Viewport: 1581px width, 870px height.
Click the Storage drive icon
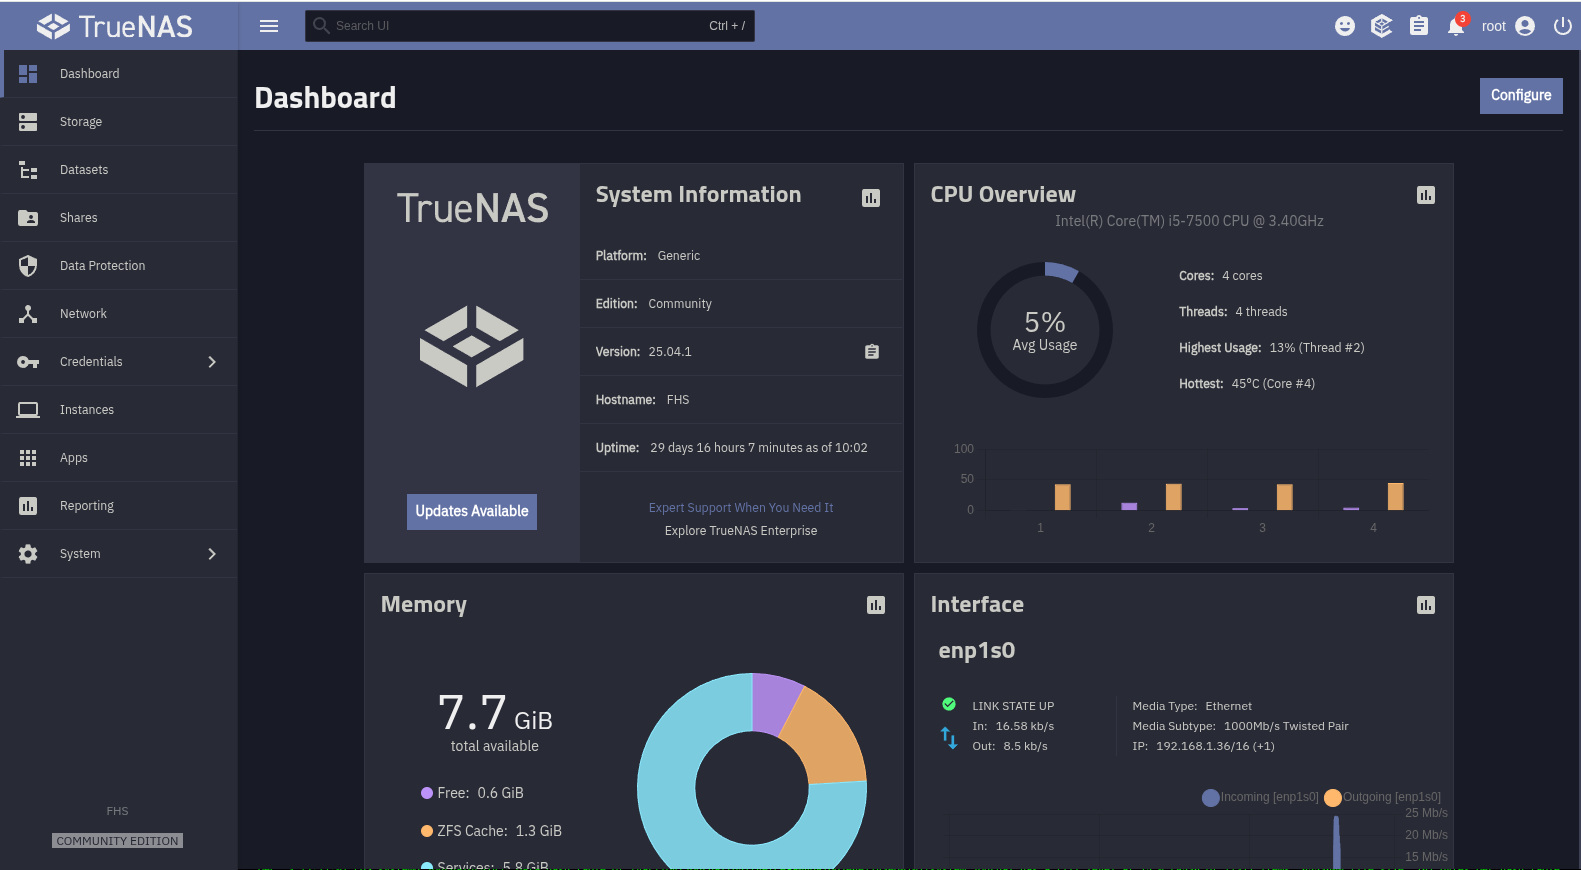coord(28,122)
